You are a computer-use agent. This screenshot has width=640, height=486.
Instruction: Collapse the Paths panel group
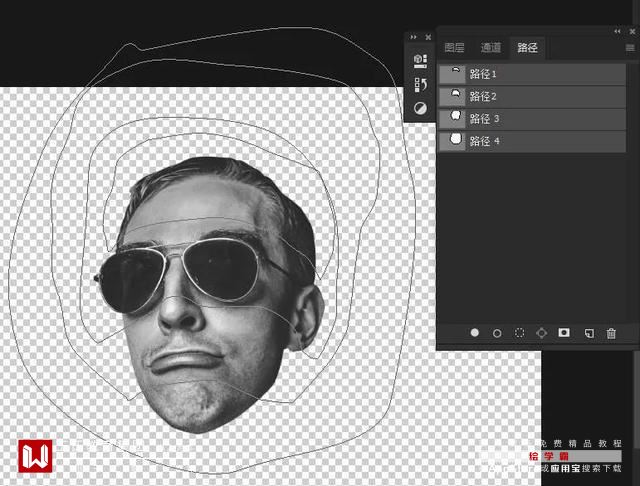617,31
